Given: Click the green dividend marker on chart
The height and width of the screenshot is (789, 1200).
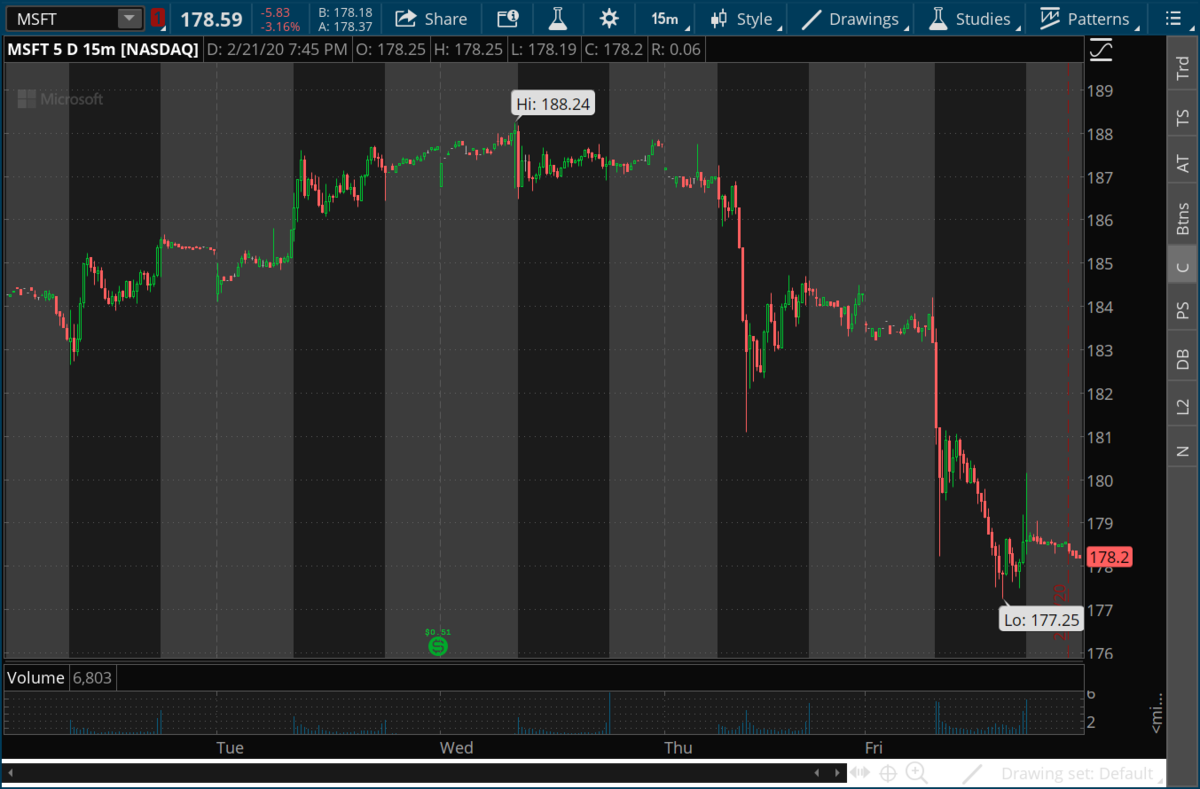Looking at the screenshot, I should pyautogui.click(x=437, y=646).
